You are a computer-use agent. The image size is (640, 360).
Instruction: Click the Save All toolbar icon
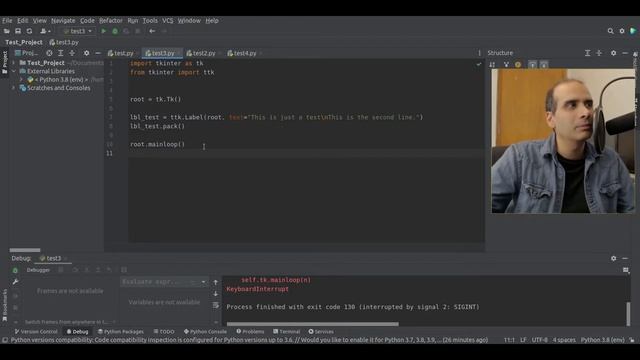(18, 31)
